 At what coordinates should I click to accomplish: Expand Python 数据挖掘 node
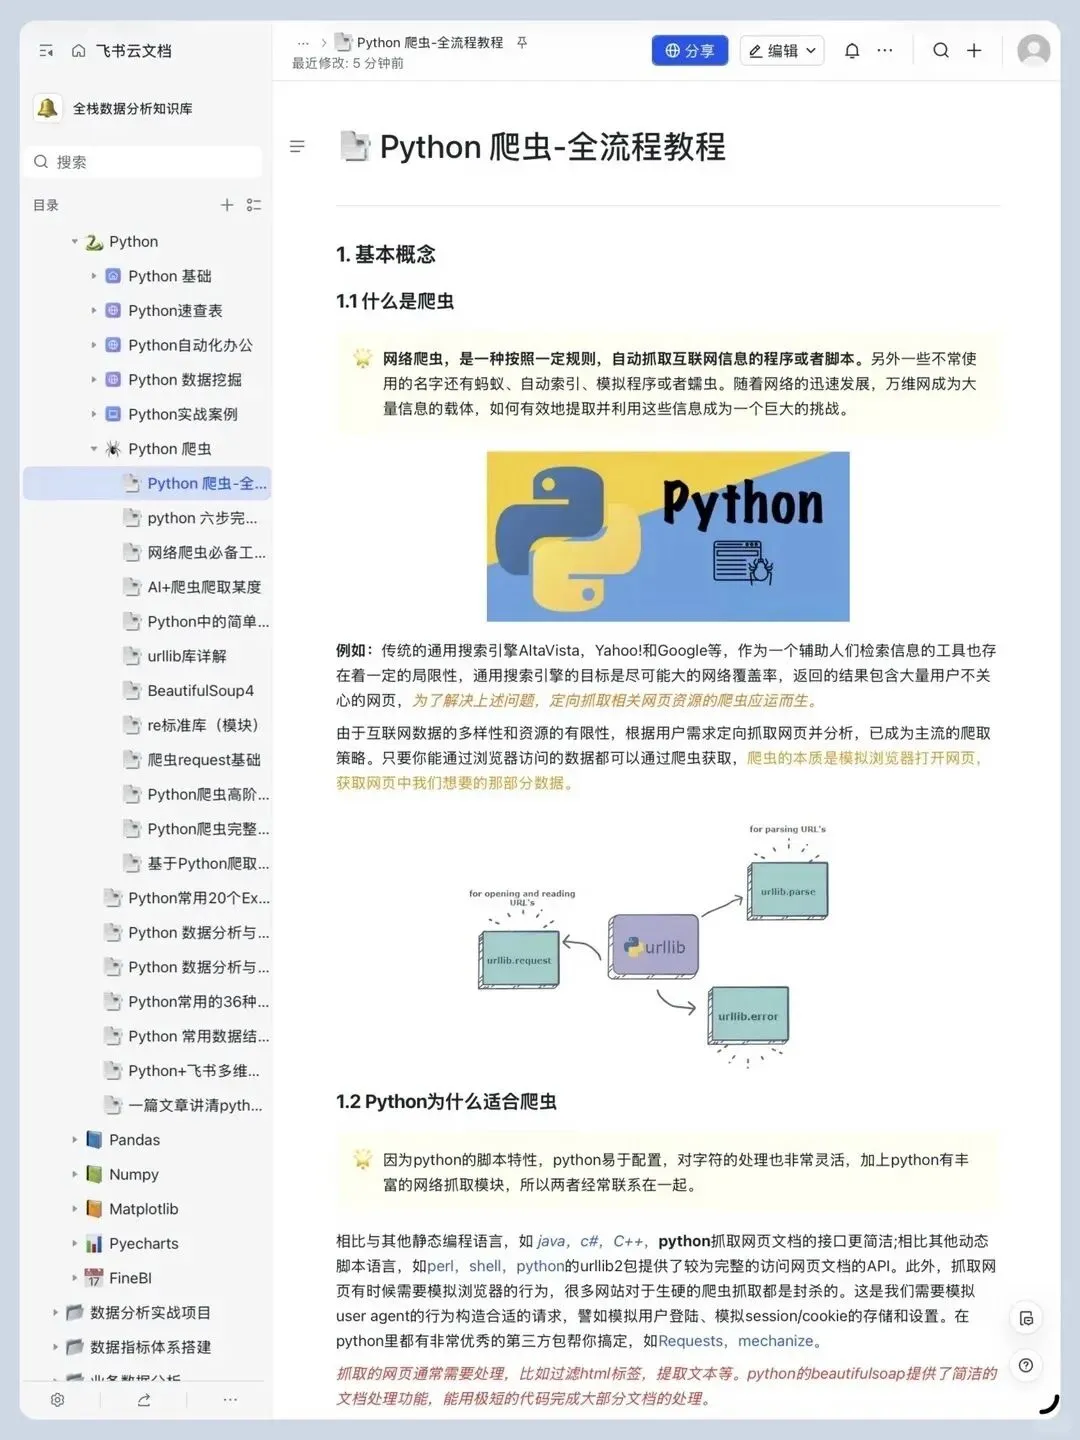coord(94,380)
